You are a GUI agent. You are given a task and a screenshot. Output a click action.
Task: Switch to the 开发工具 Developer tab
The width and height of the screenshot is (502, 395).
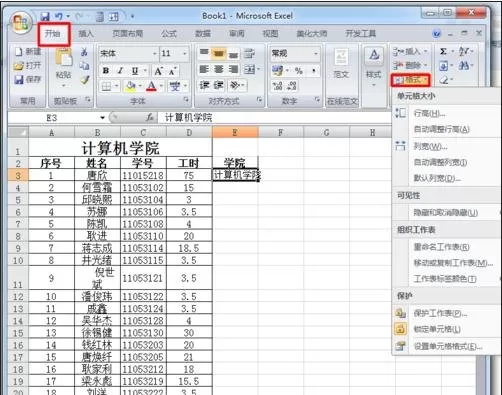[x=361, y=34]
